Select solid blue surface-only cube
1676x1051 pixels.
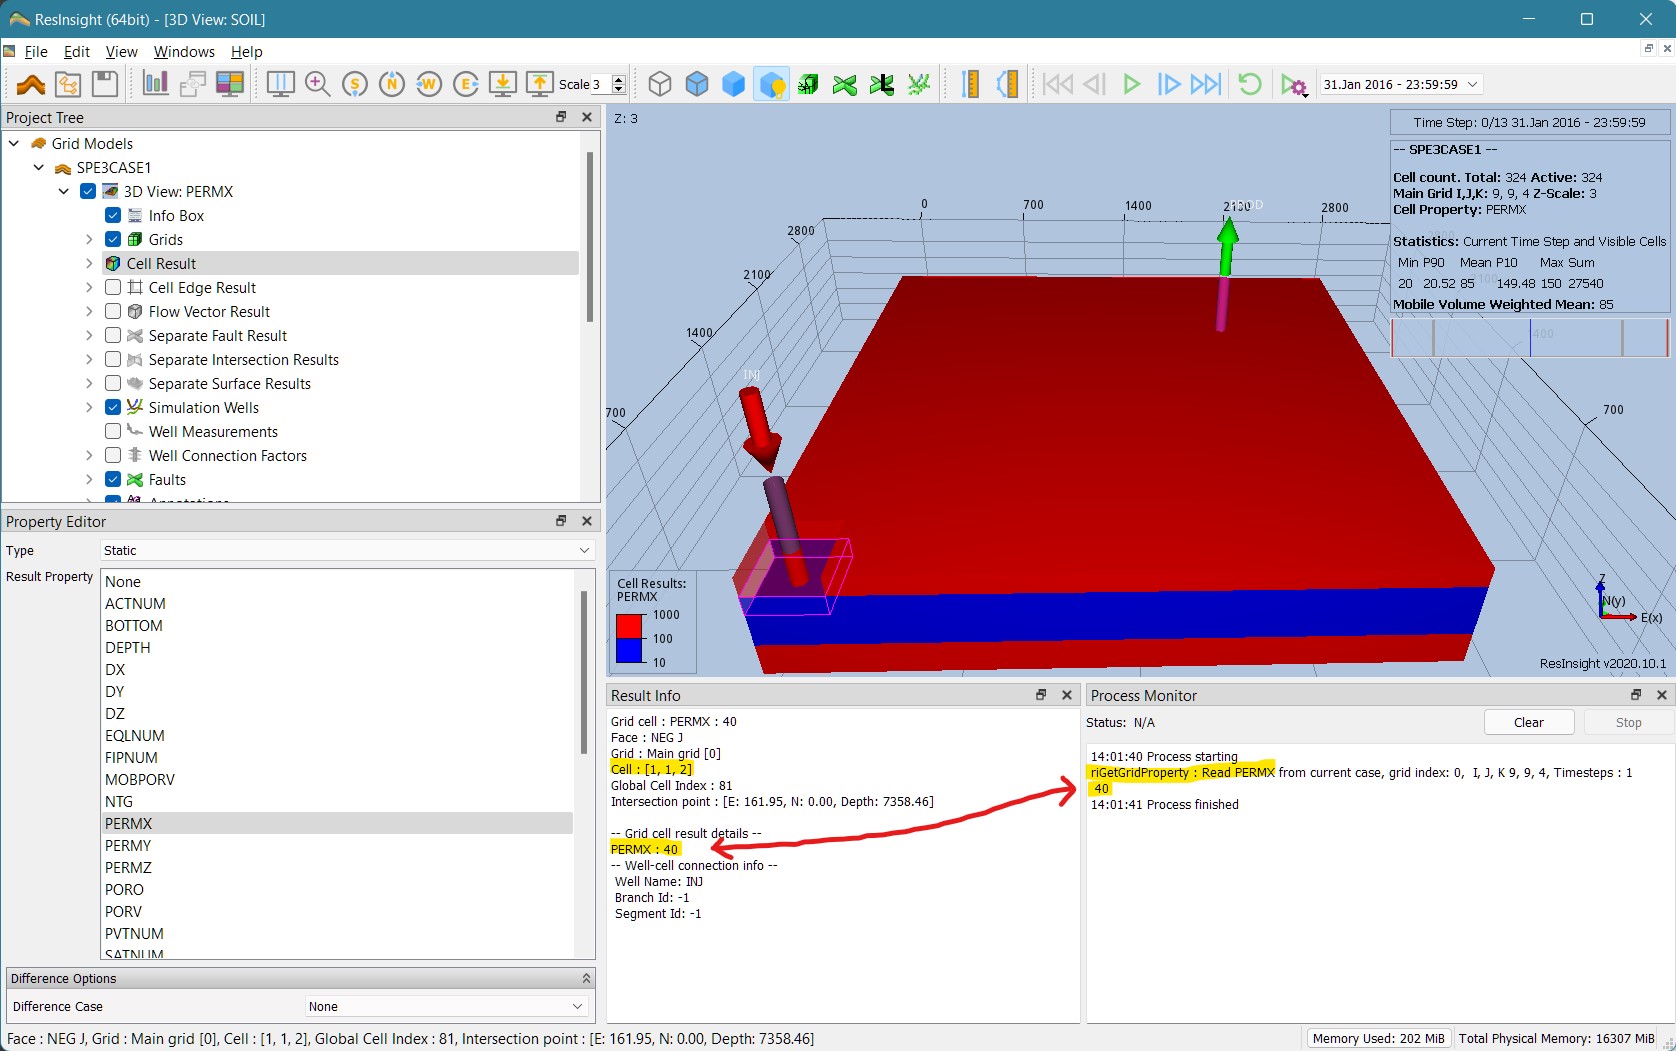[x=734, y=85]
